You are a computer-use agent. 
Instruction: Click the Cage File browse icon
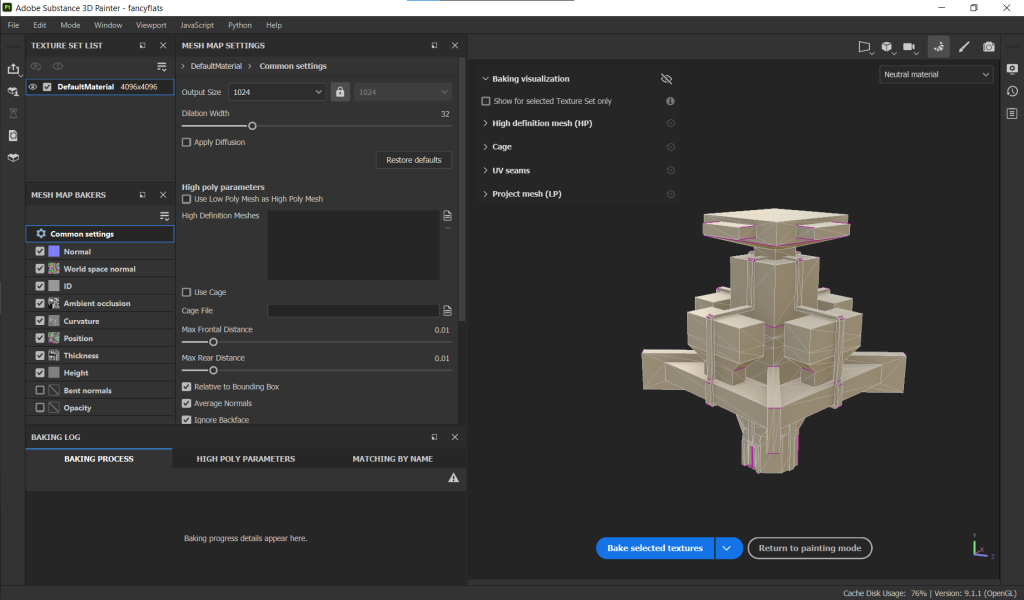[x=448, y=311]
